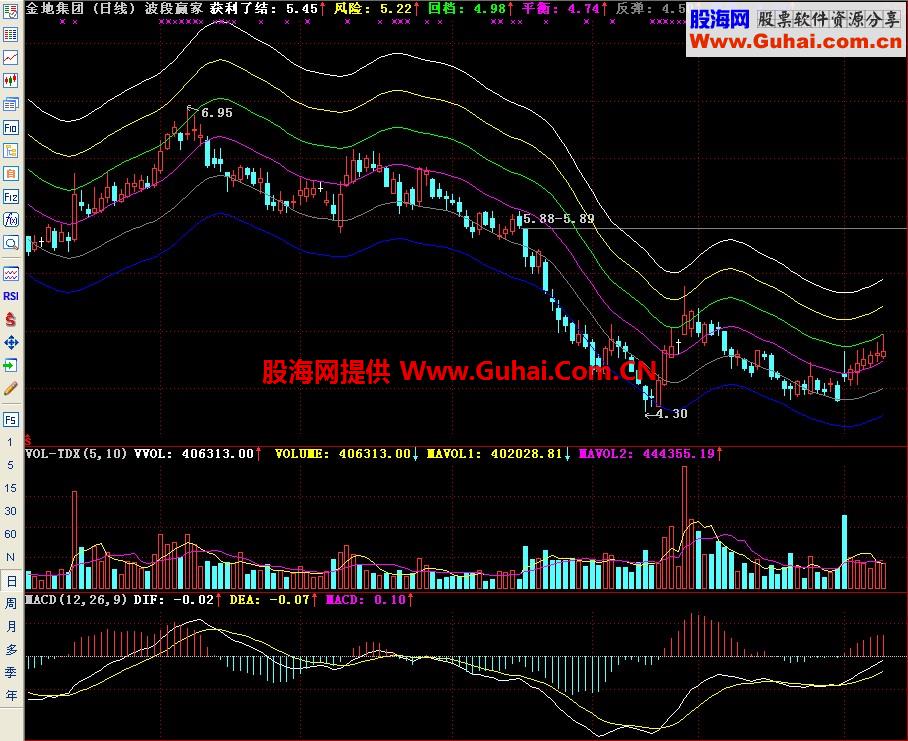Click the F10 company info icon
This screenshot has height=741, width=908.
(x=10, y=127)
